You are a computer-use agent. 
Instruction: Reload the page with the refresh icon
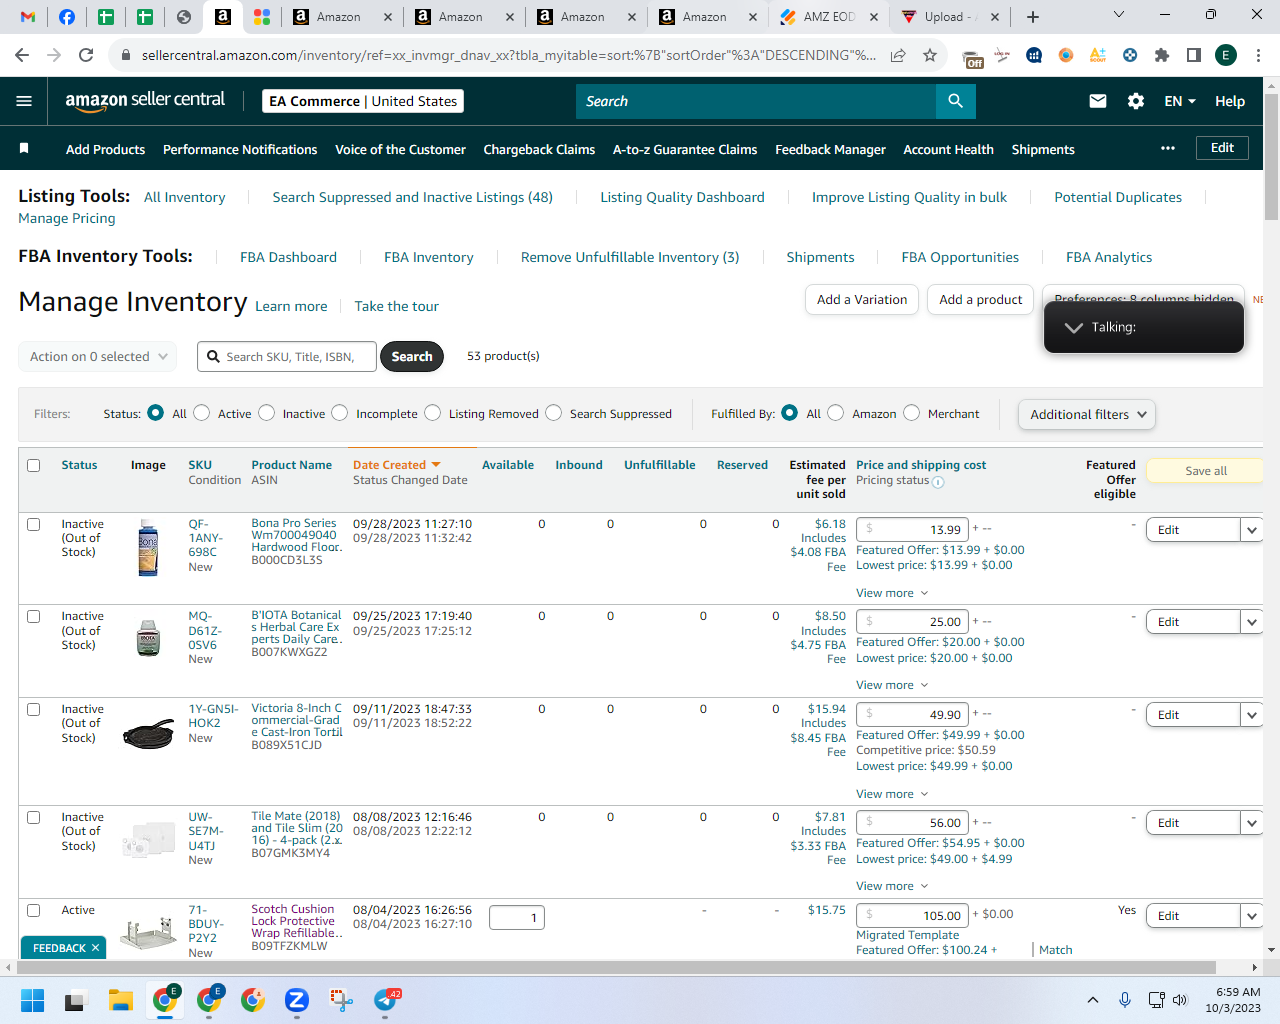coord(86,55)
